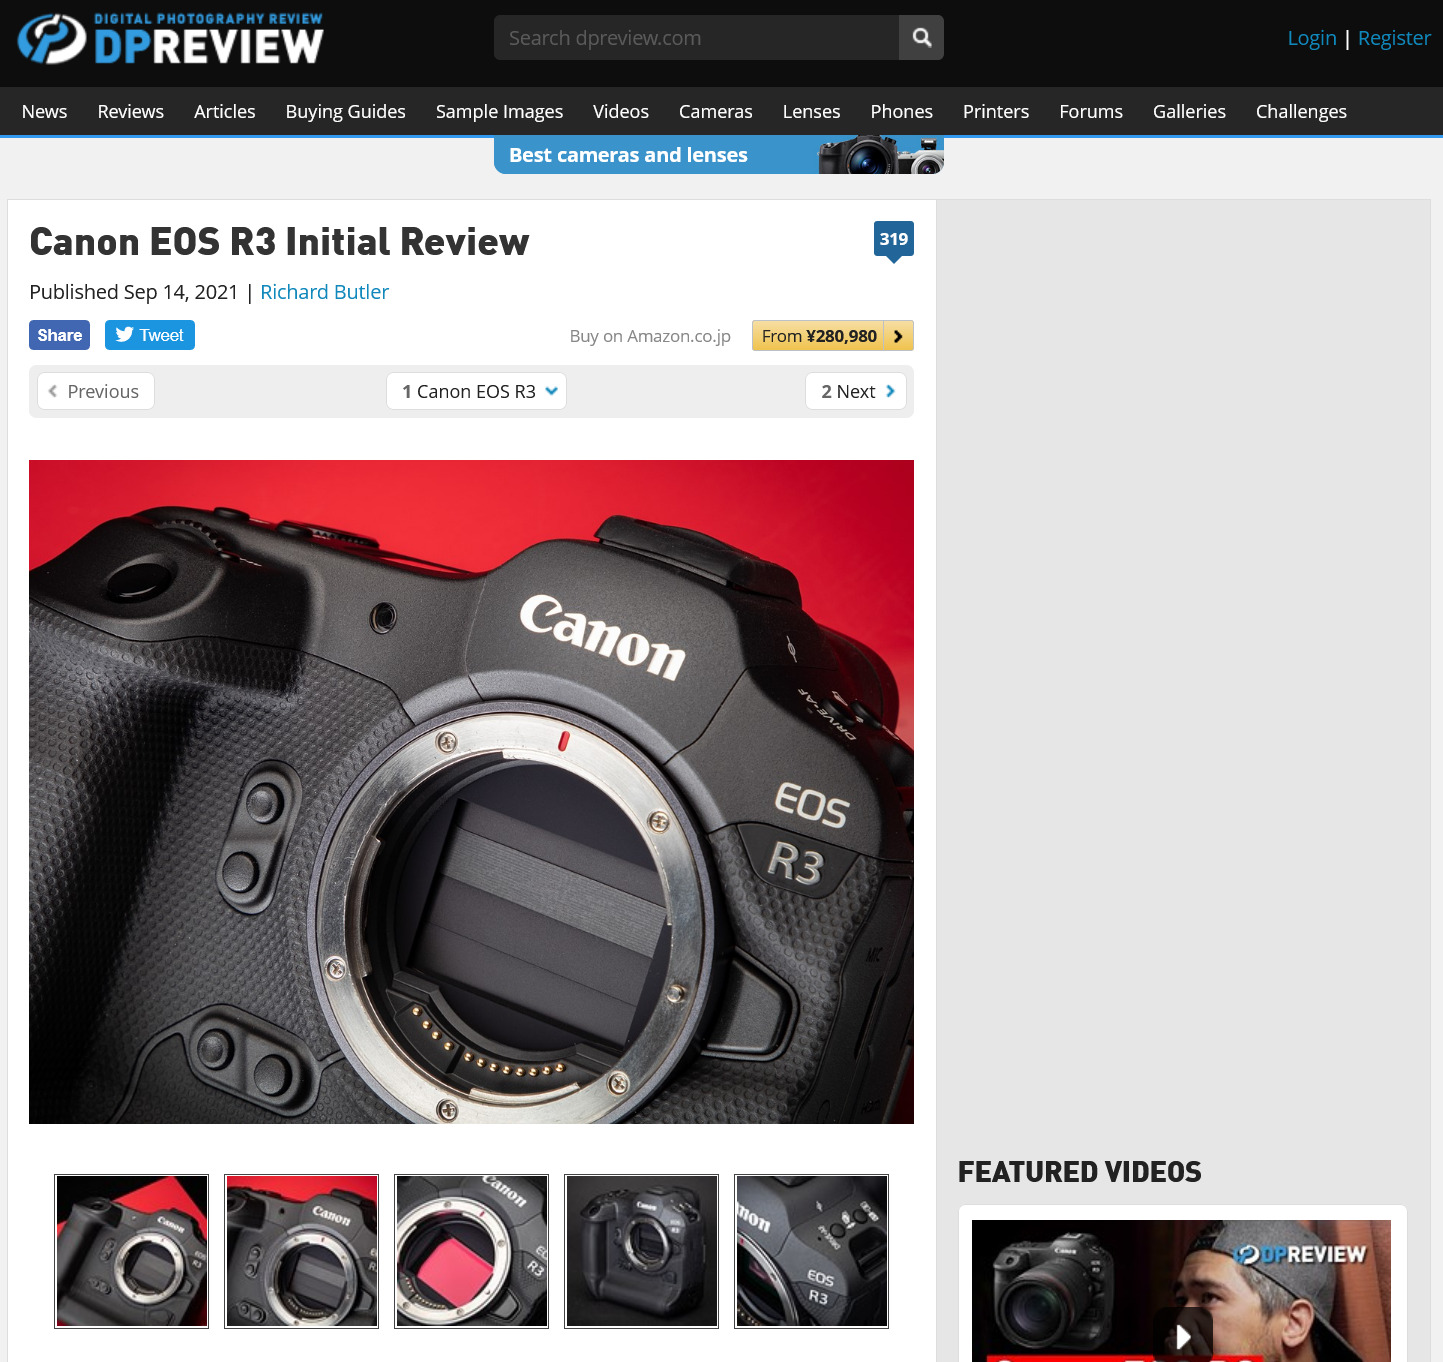Open Richard Butler's author page
This screenshot has height=1362, width=1443.
coord(324,292)
